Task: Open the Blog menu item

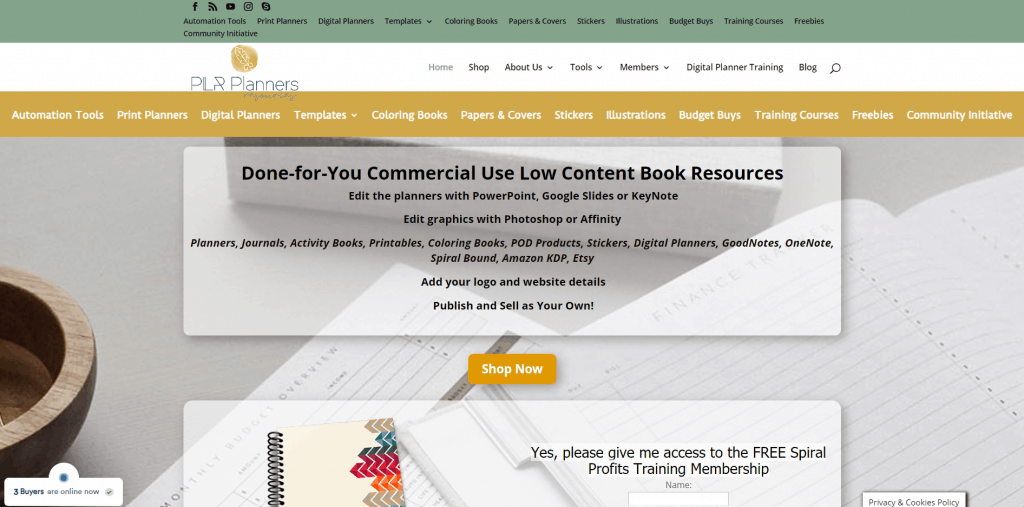Action: click(x=808, y=67)
